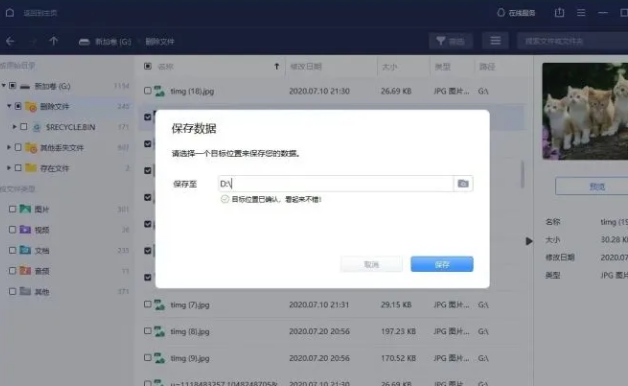
Task: Check the $RECYCLE.BIN checkbox
Action: [24, 127]
